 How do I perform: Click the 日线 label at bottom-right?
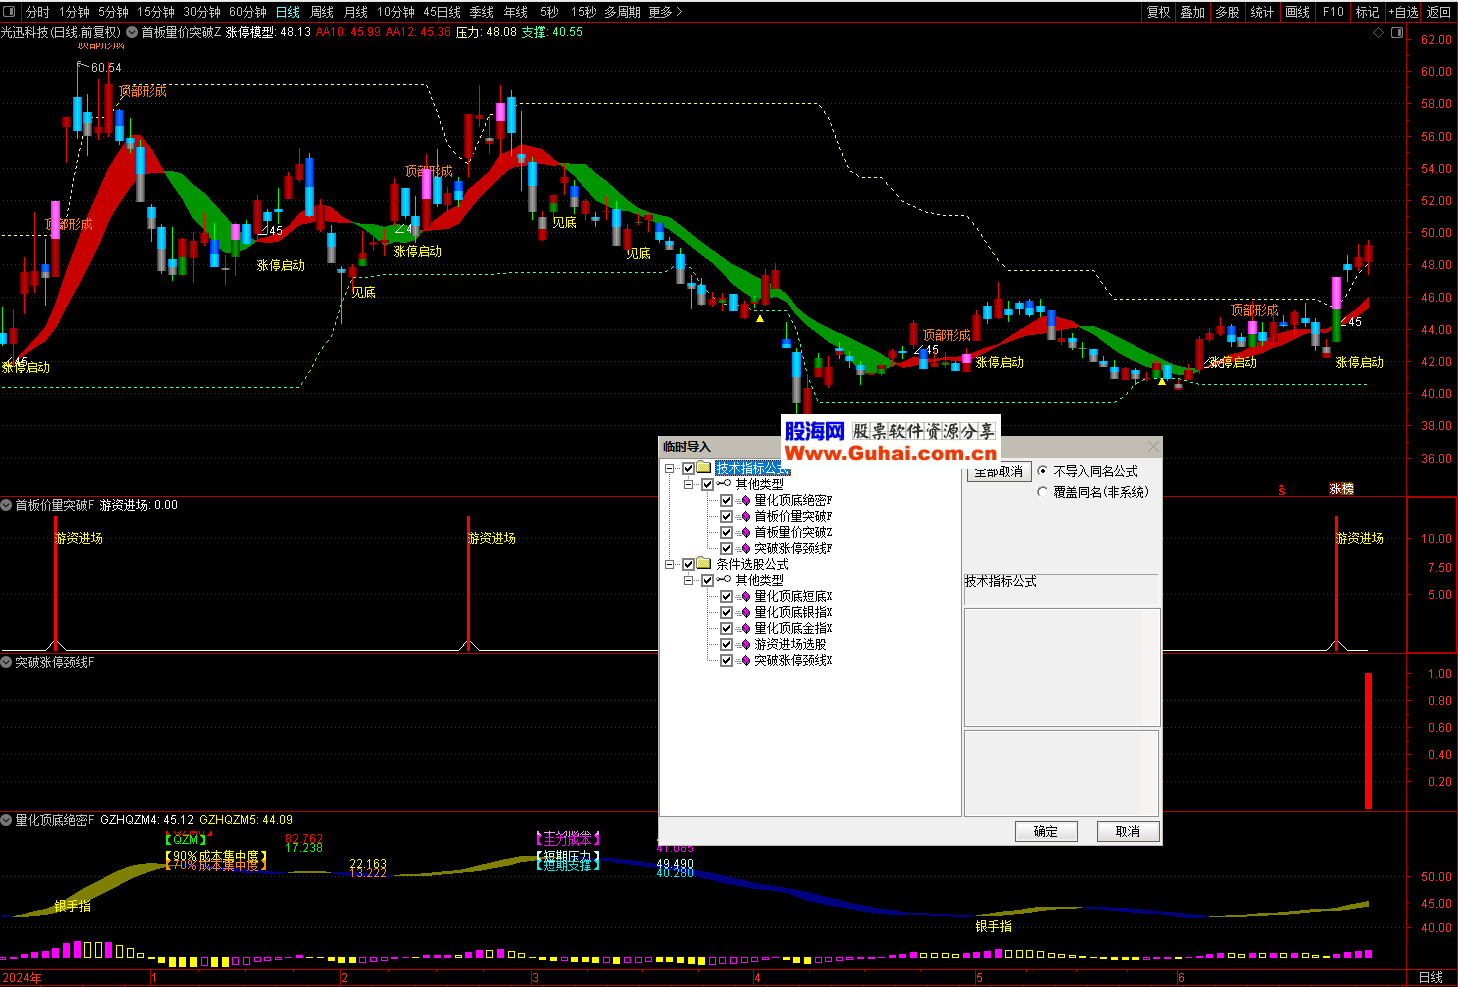coord(1431,978)
